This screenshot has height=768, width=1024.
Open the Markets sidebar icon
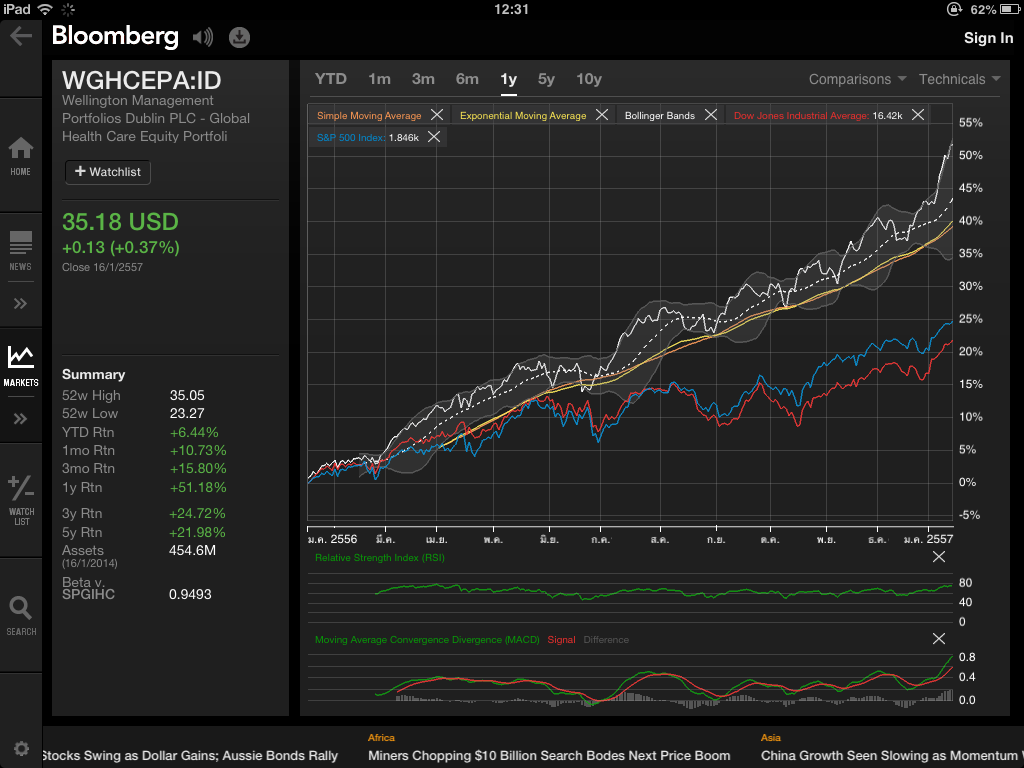coord(21,366)
